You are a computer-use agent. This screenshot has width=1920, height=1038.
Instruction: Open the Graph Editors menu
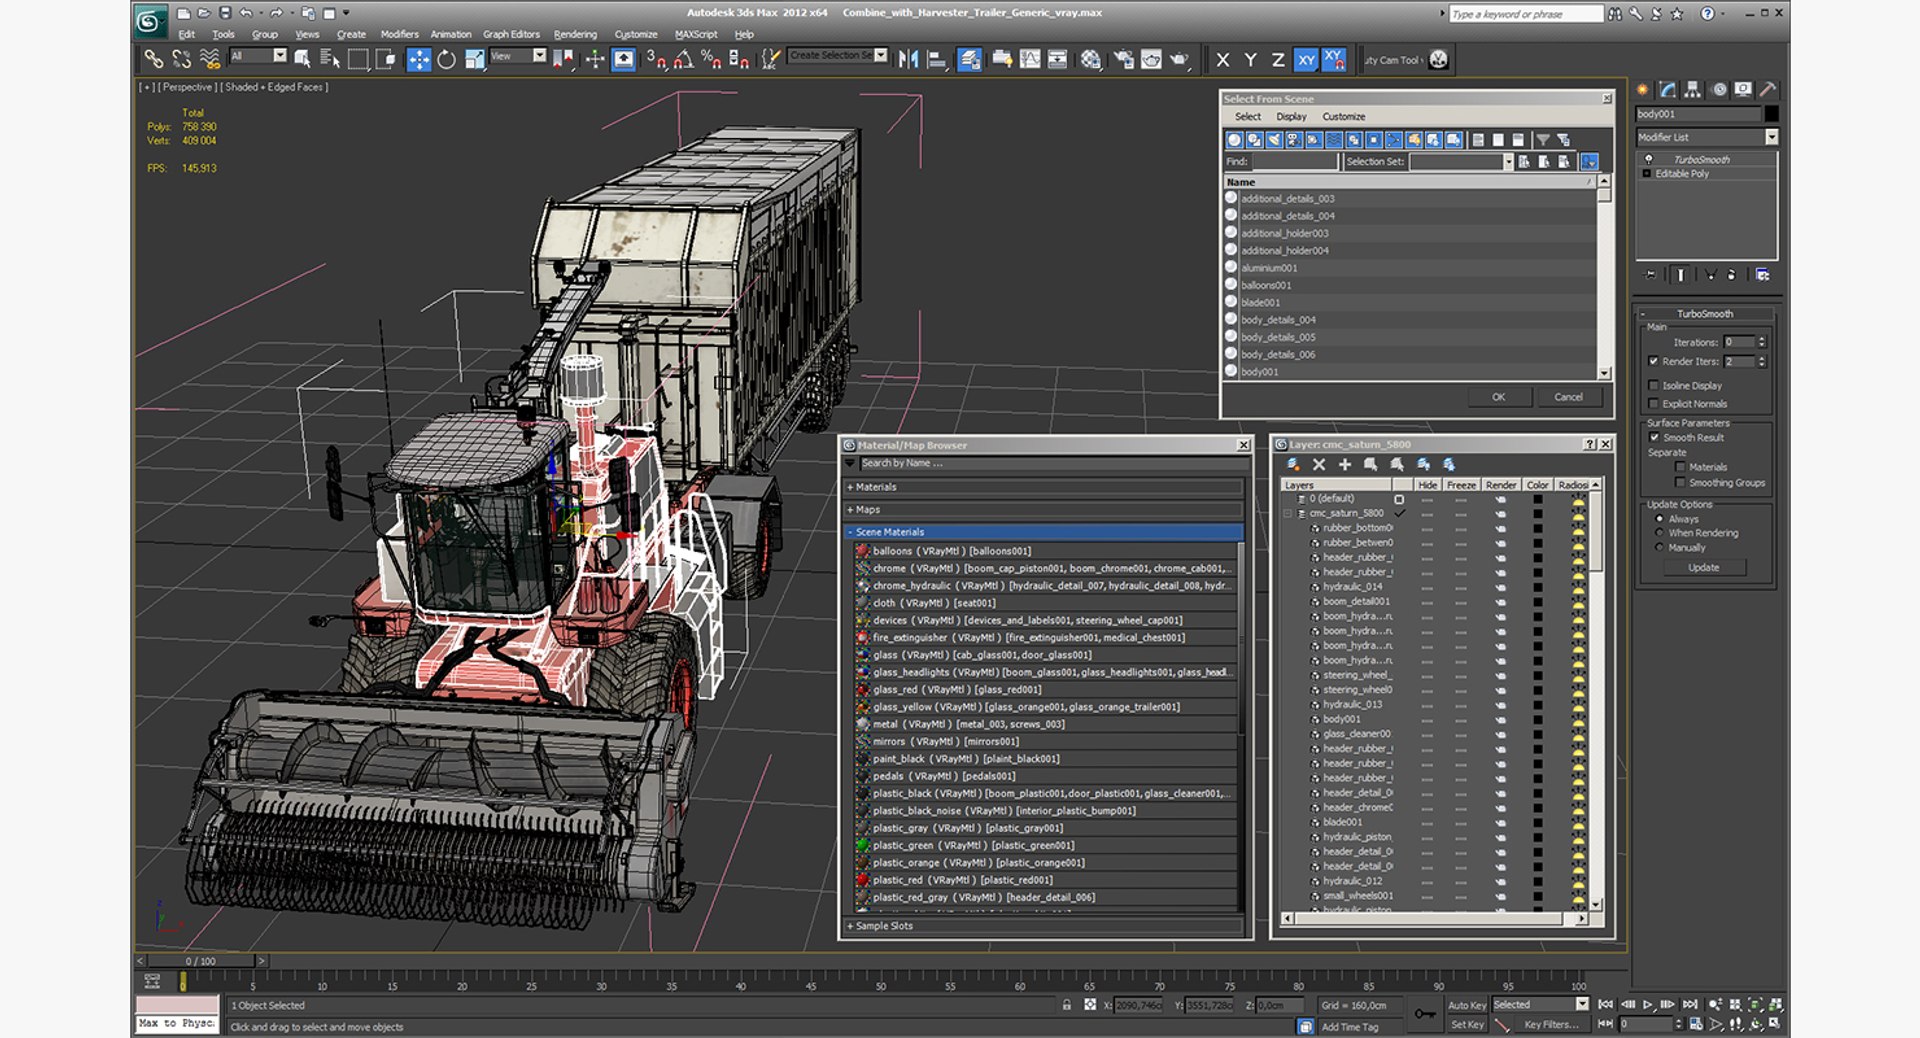(x=511, y=34)
